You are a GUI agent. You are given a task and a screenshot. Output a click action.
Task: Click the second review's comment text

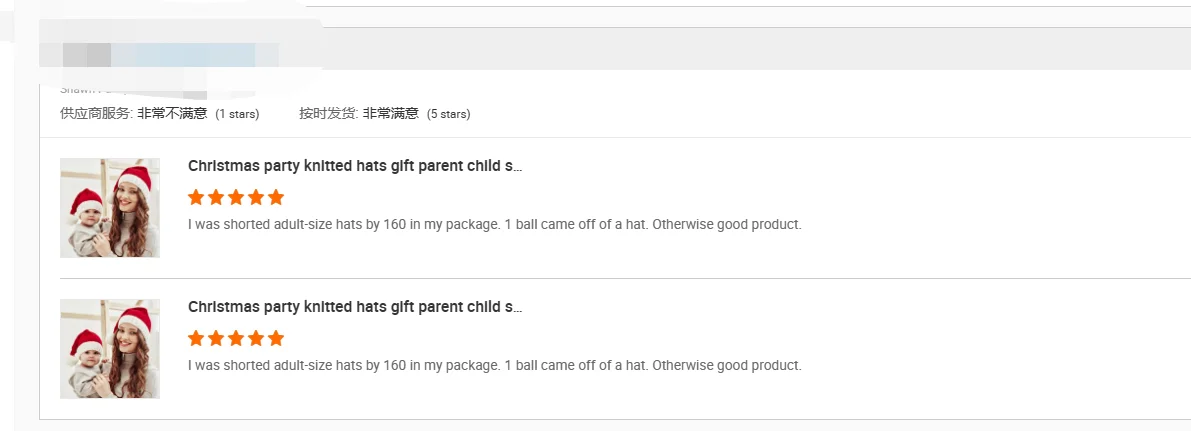point(494,365)
